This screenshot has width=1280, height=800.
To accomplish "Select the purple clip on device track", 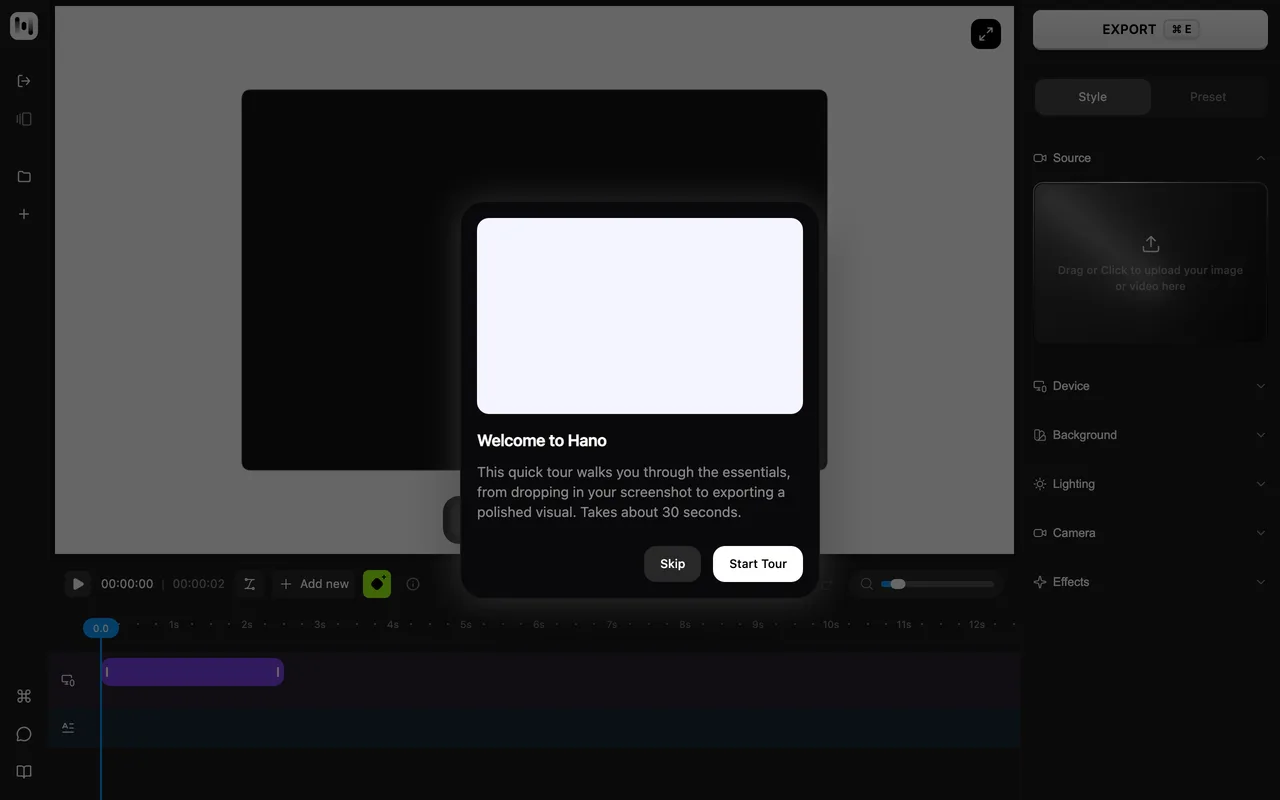I will 192,672.
